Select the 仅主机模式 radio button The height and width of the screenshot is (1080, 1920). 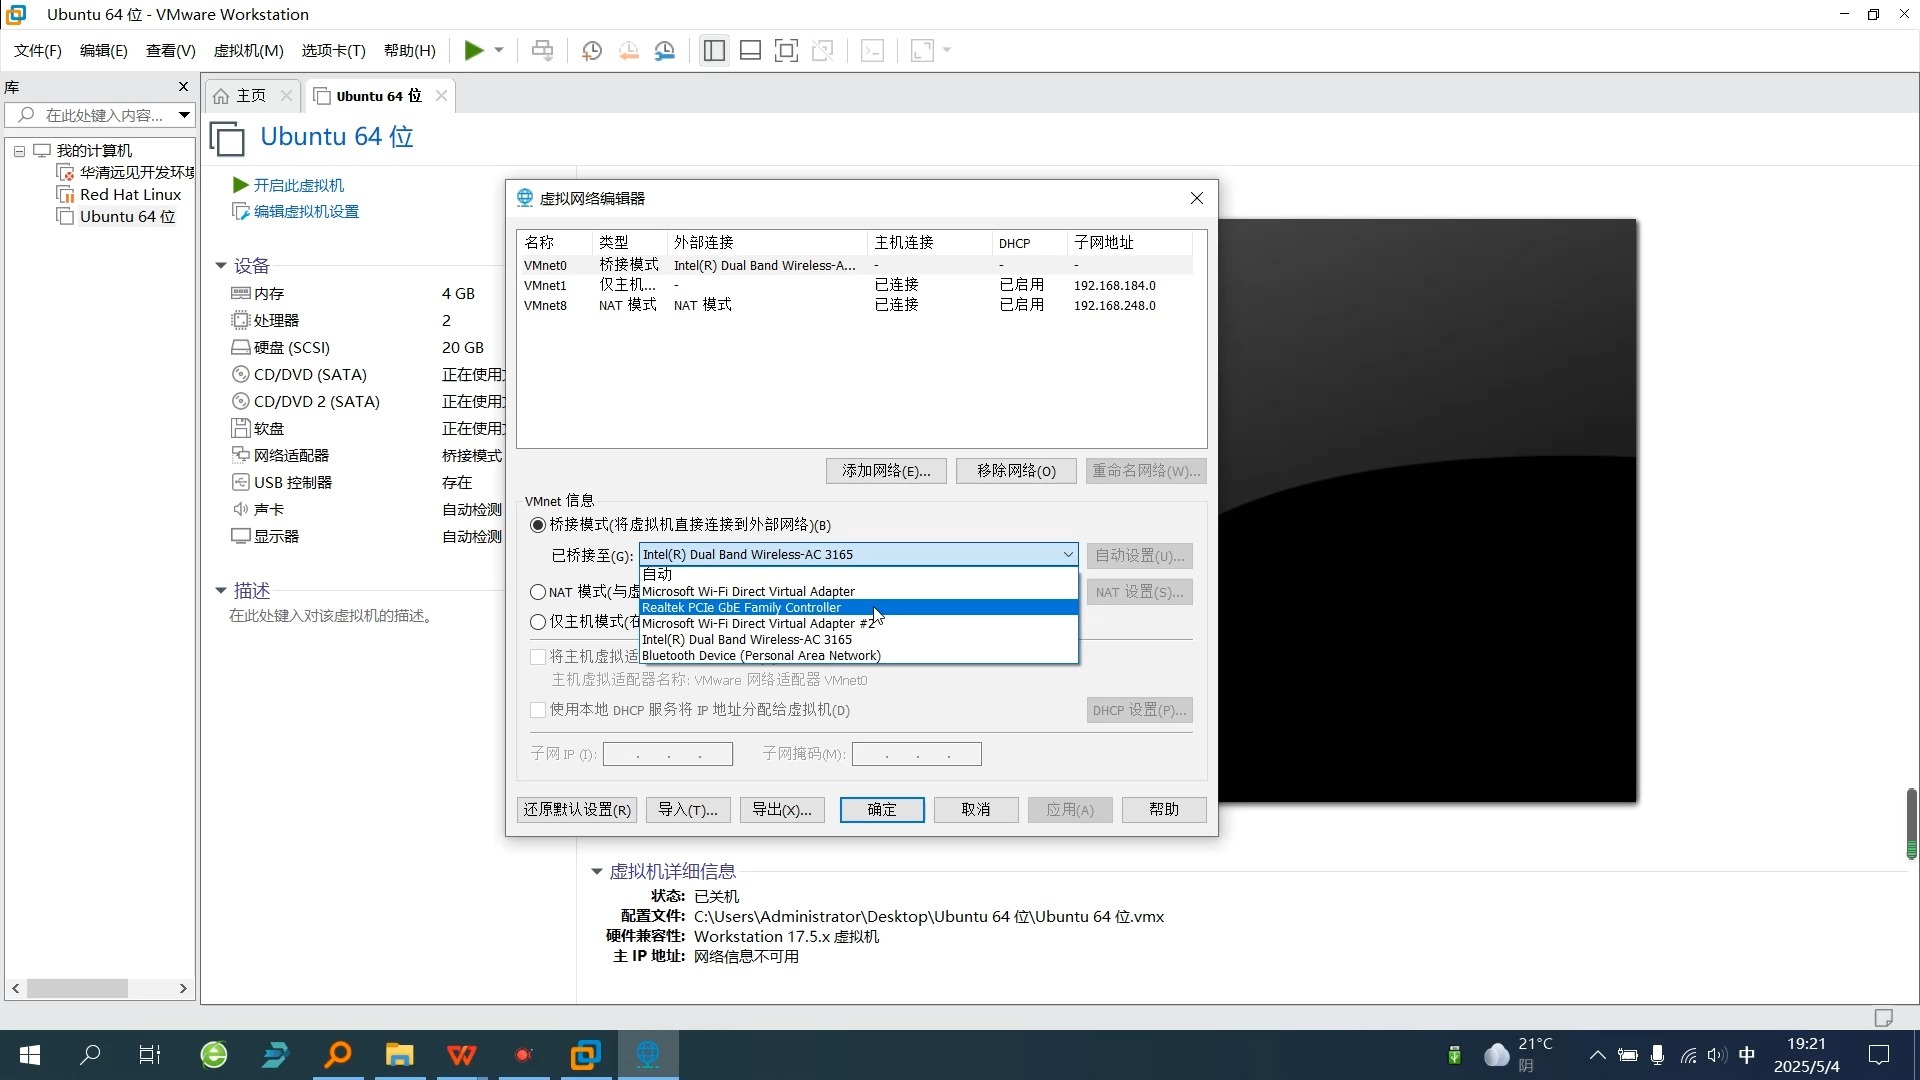538,622
